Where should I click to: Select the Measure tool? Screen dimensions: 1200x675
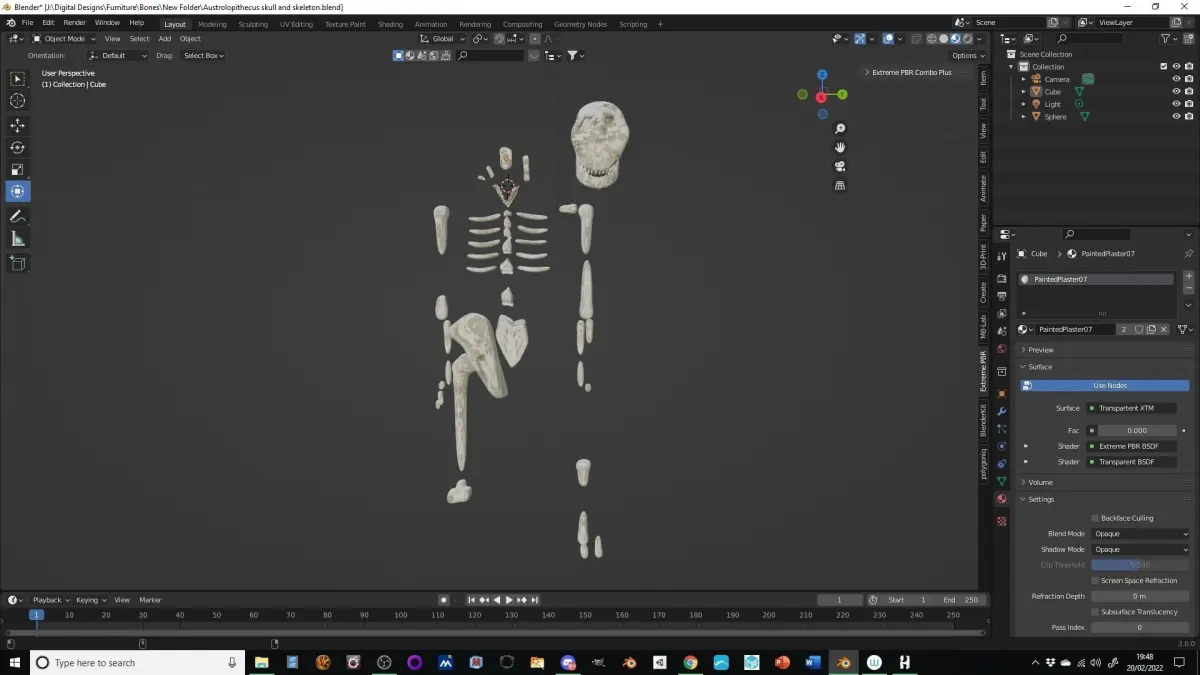tap(17, 239)
